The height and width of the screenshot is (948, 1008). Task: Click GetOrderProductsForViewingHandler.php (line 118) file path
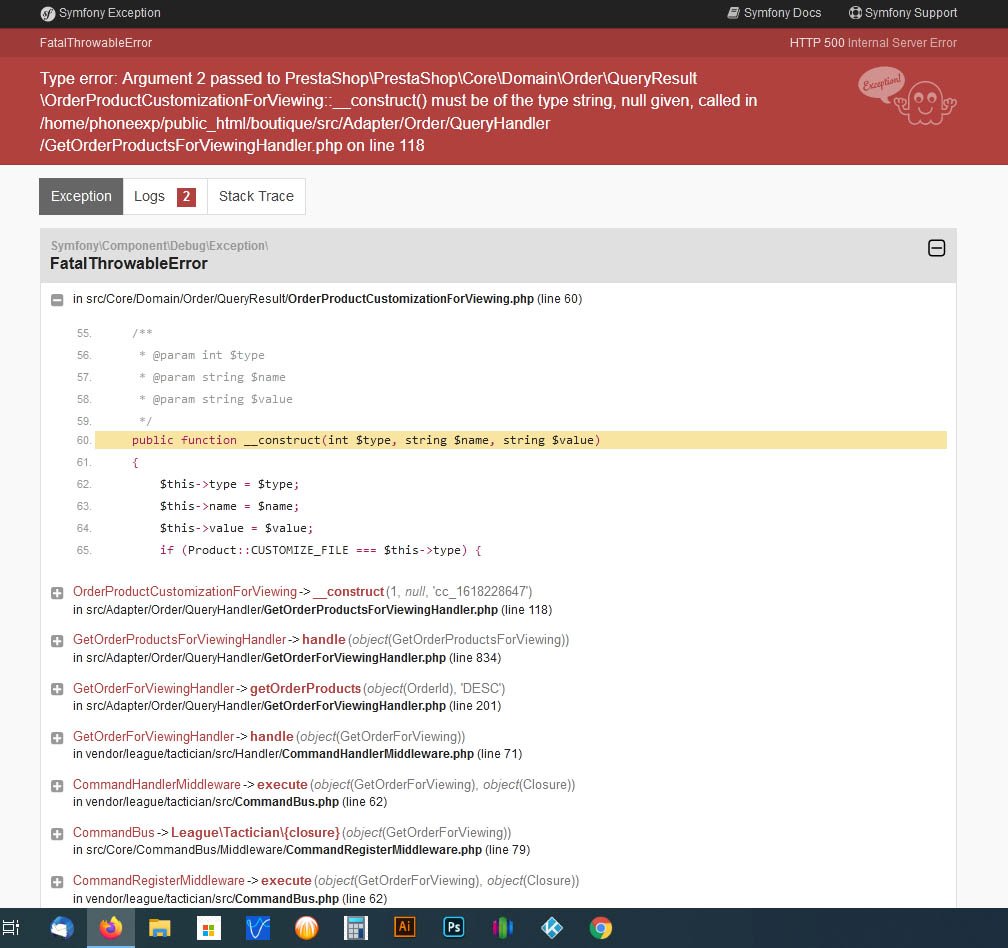[x=312, y=609]
